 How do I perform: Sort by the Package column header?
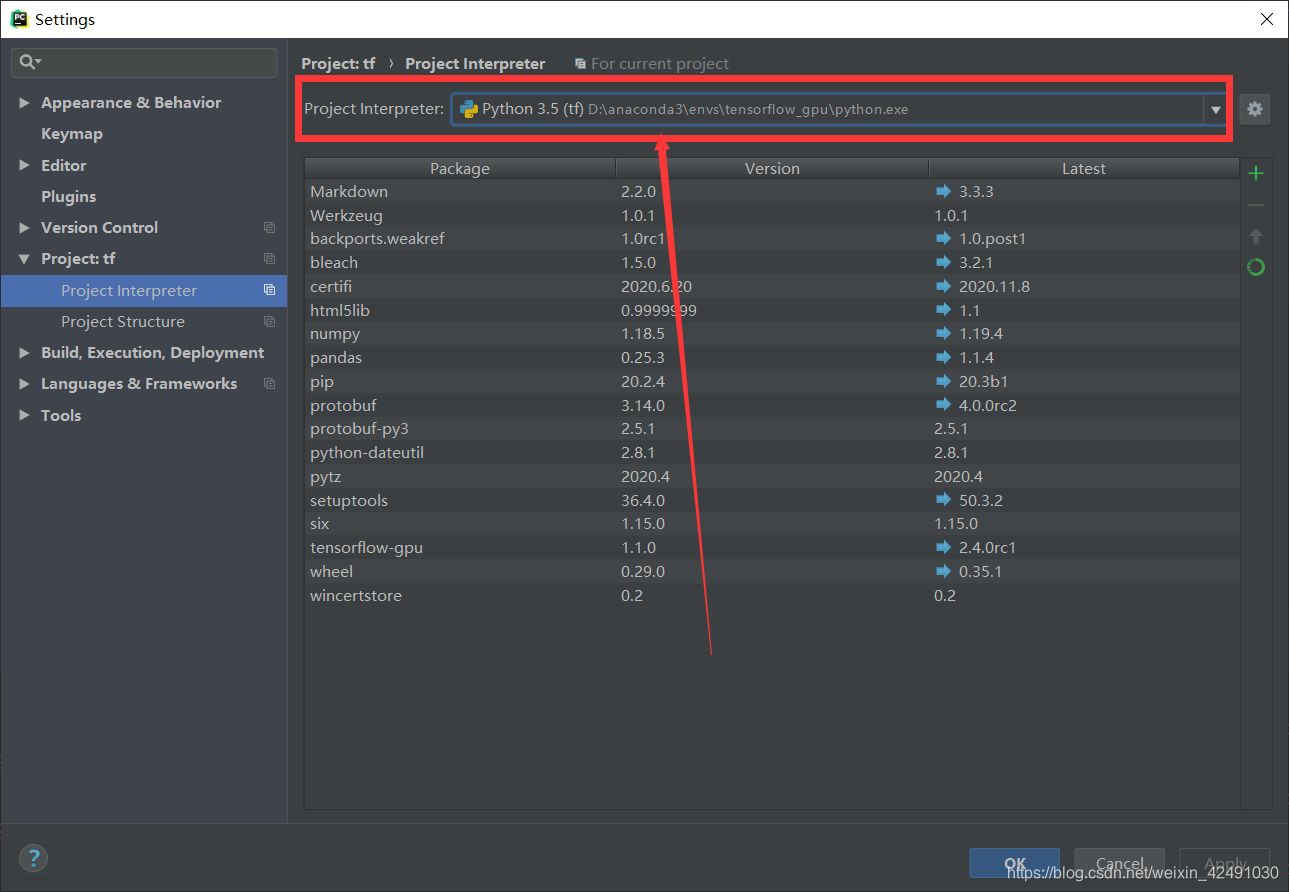pos(460,169)
